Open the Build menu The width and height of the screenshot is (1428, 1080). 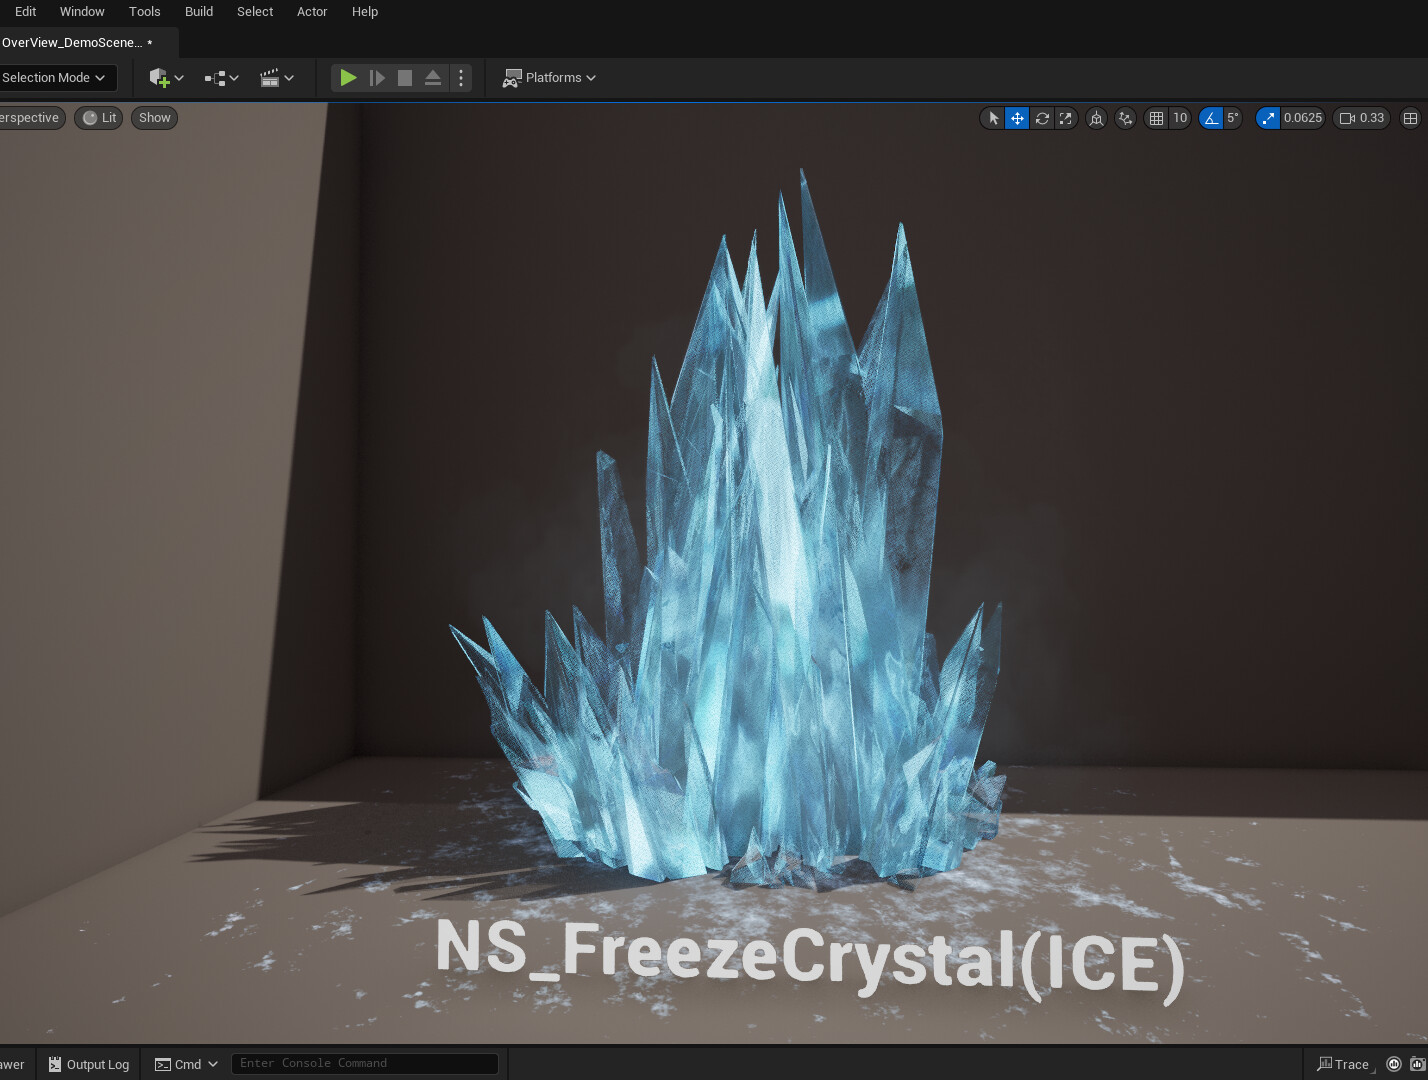tap(199, 12)
